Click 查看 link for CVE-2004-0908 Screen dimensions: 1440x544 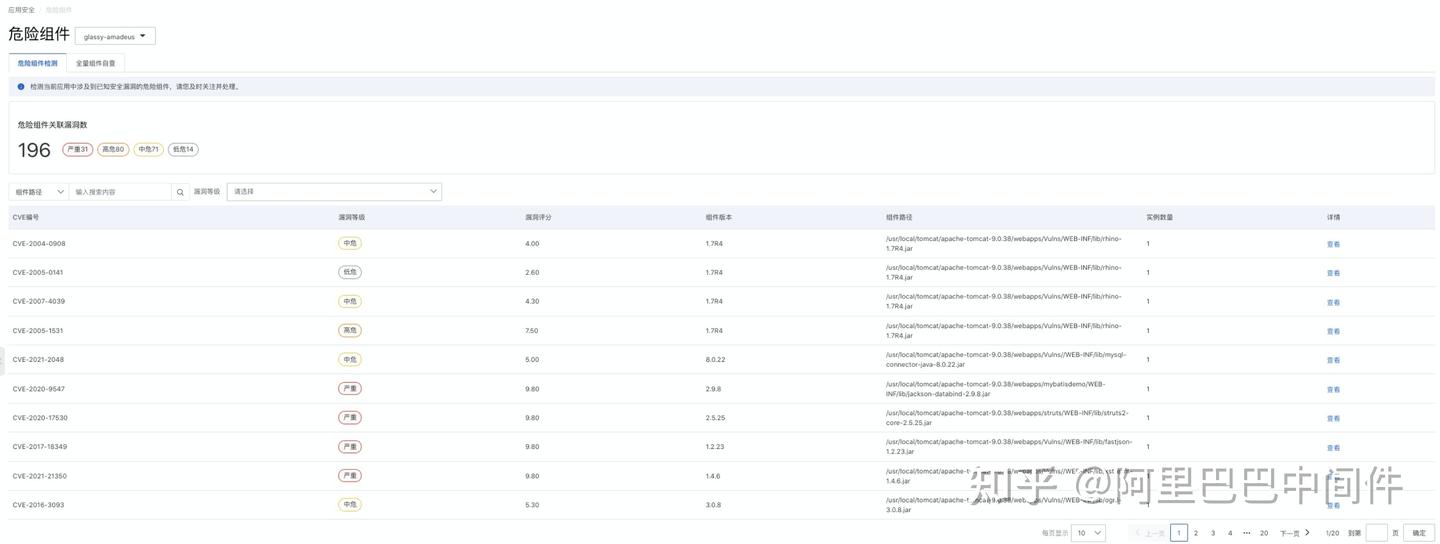point(1333,244)
